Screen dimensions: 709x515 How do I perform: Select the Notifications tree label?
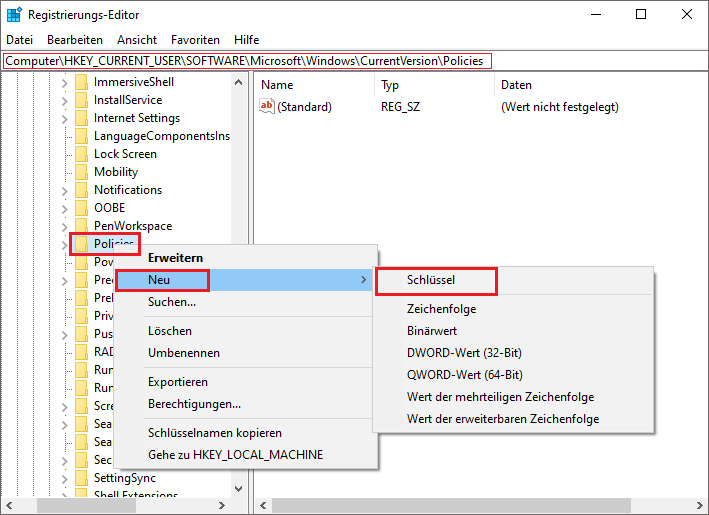[x=128, y=190]
